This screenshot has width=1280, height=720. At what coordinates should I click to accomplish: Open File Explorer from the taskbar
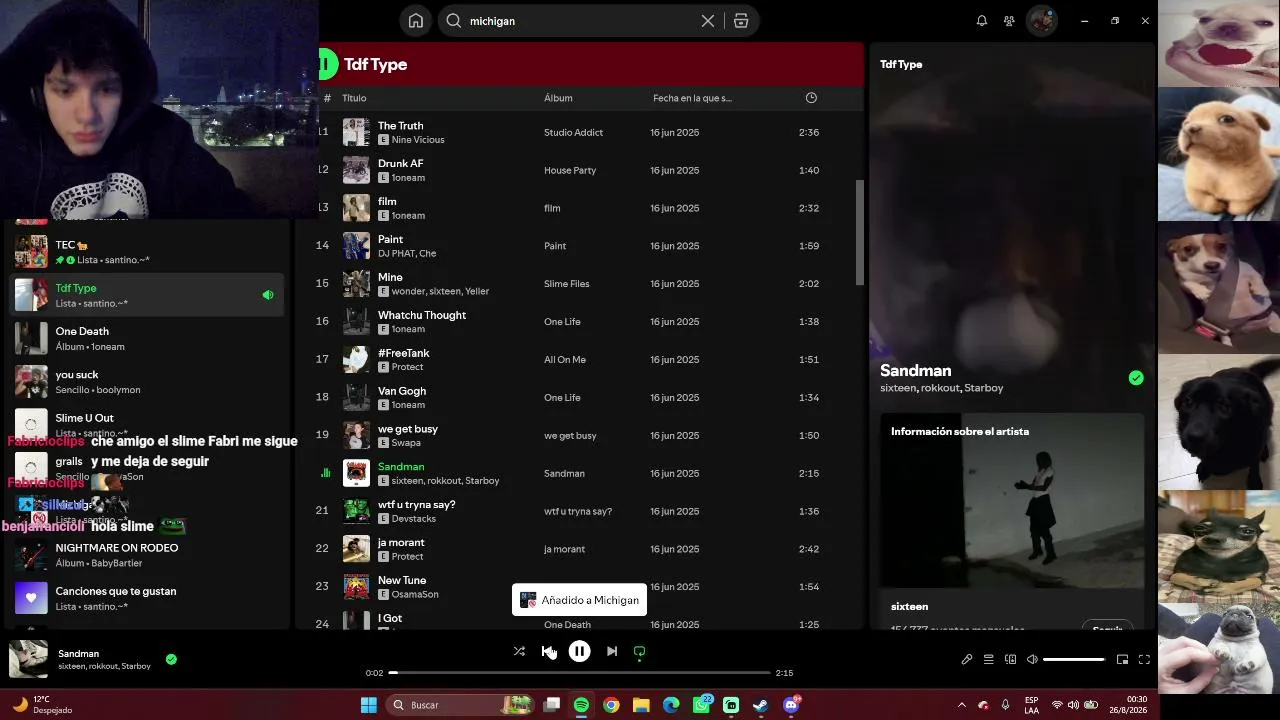[641, 705]
